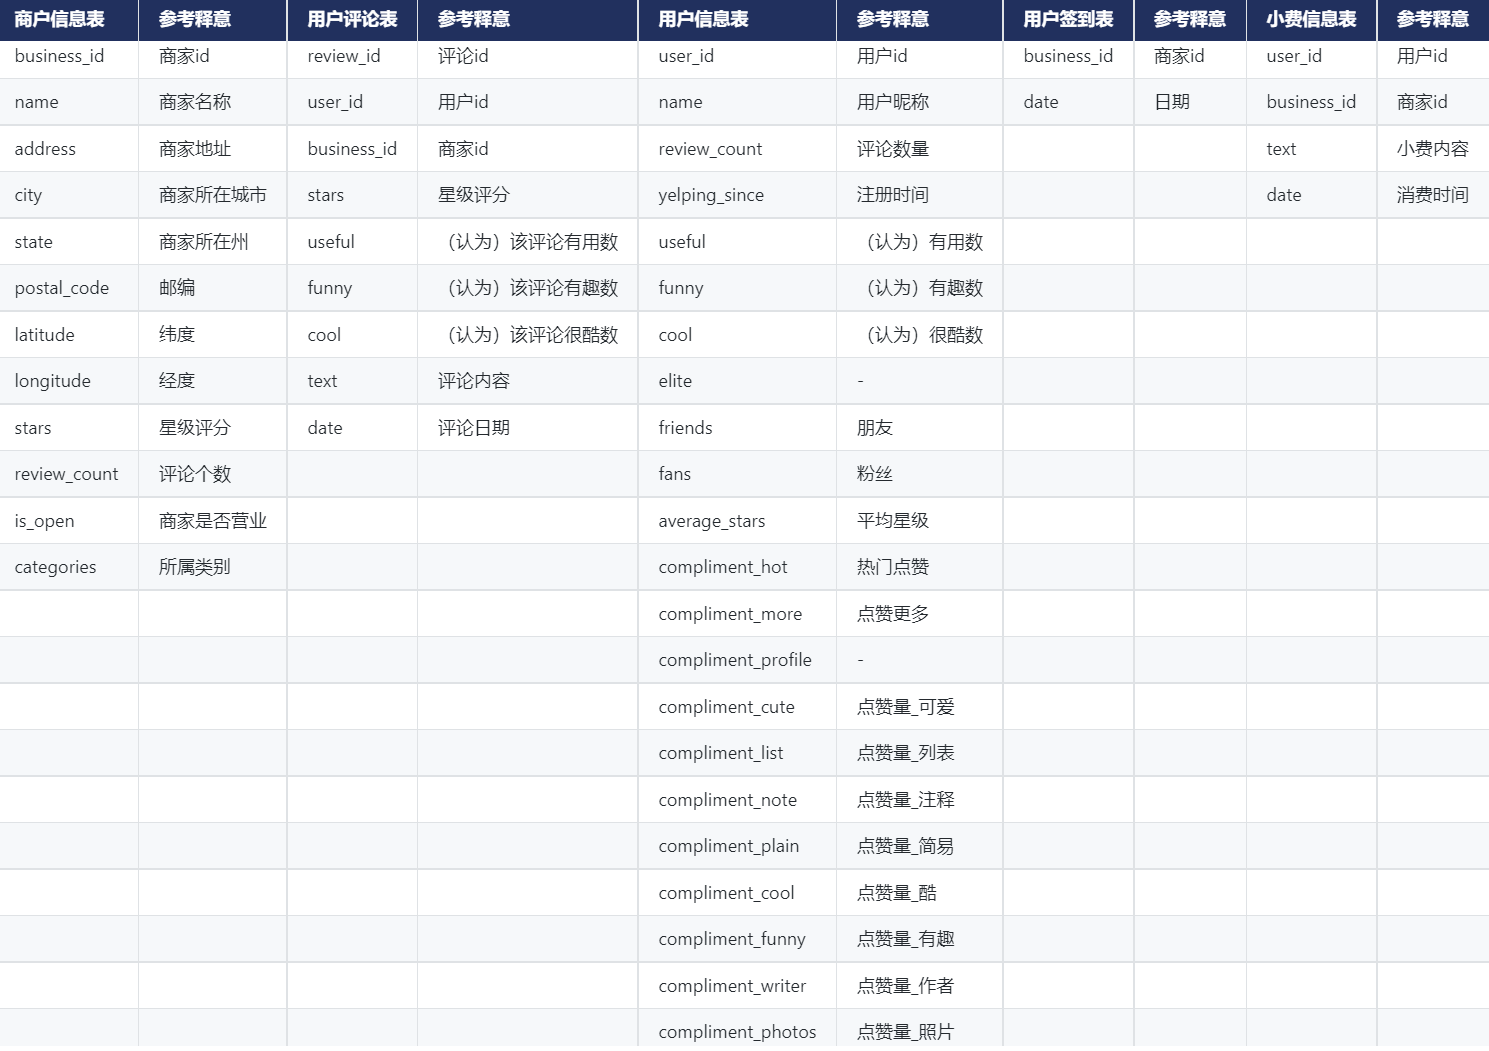Select the 评论个数 cell

(x=213, y=474)
